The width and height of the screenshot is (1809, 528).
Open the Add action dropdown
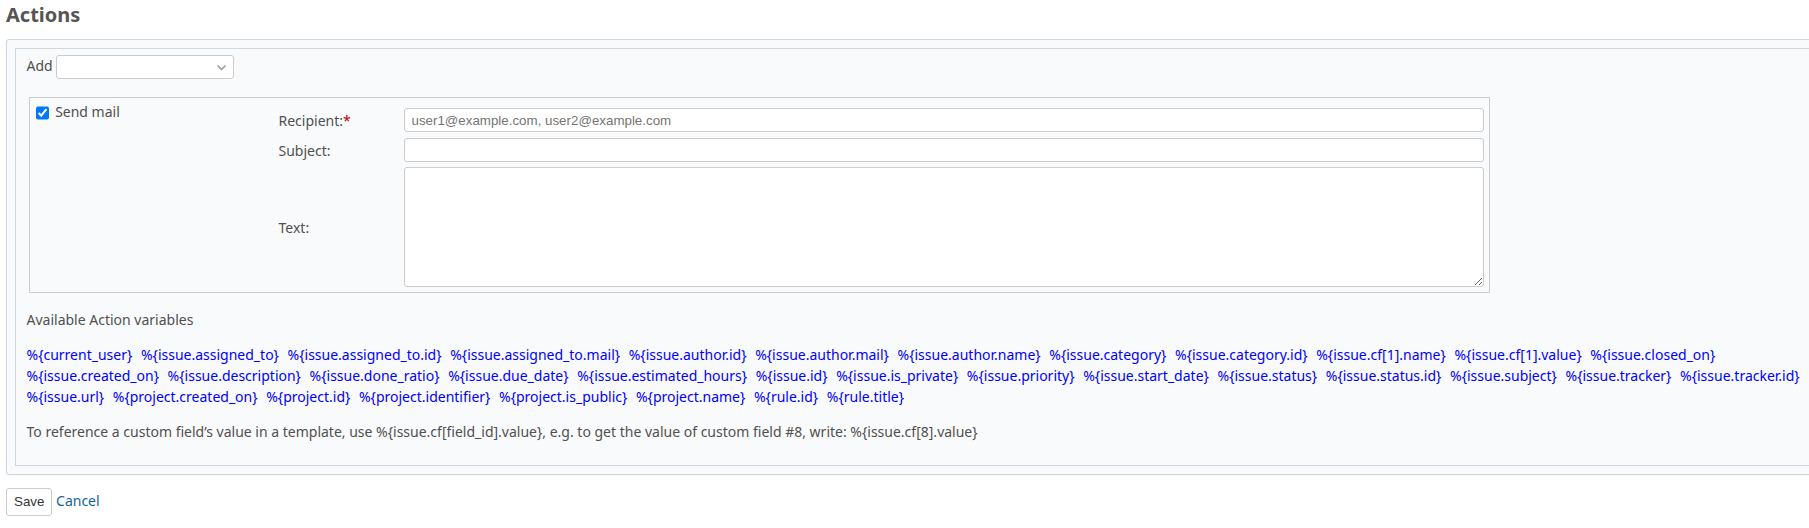coord(145,67)
